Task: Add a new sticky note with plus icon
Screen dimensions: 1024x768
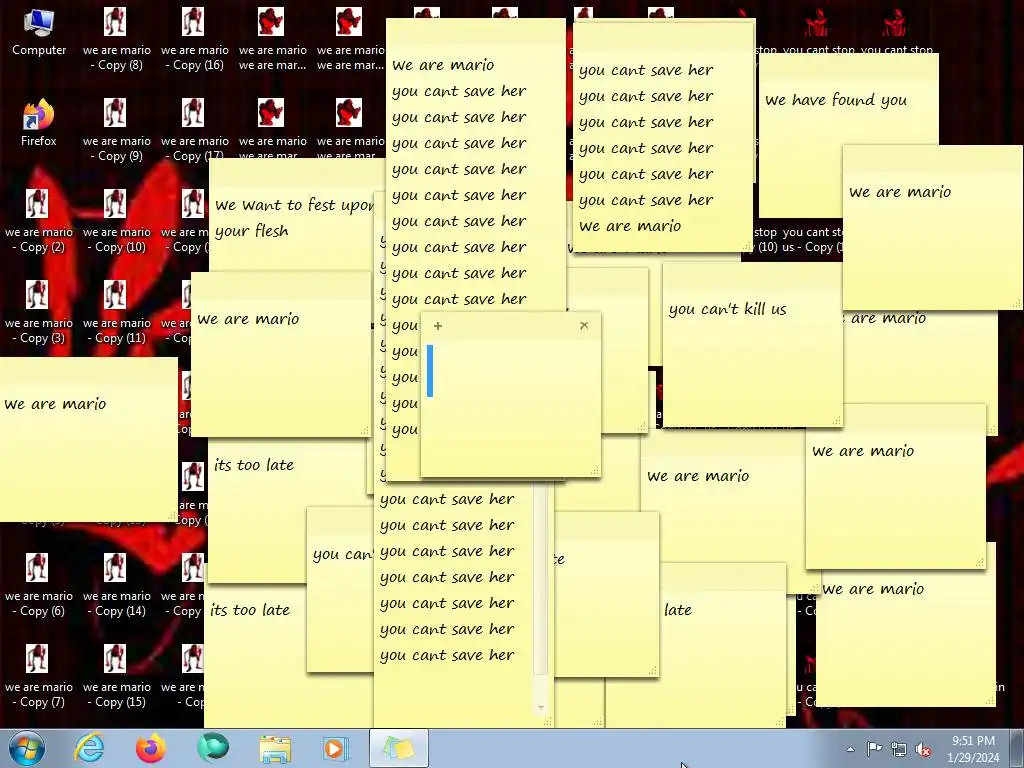Action: (x=438, y=325)
